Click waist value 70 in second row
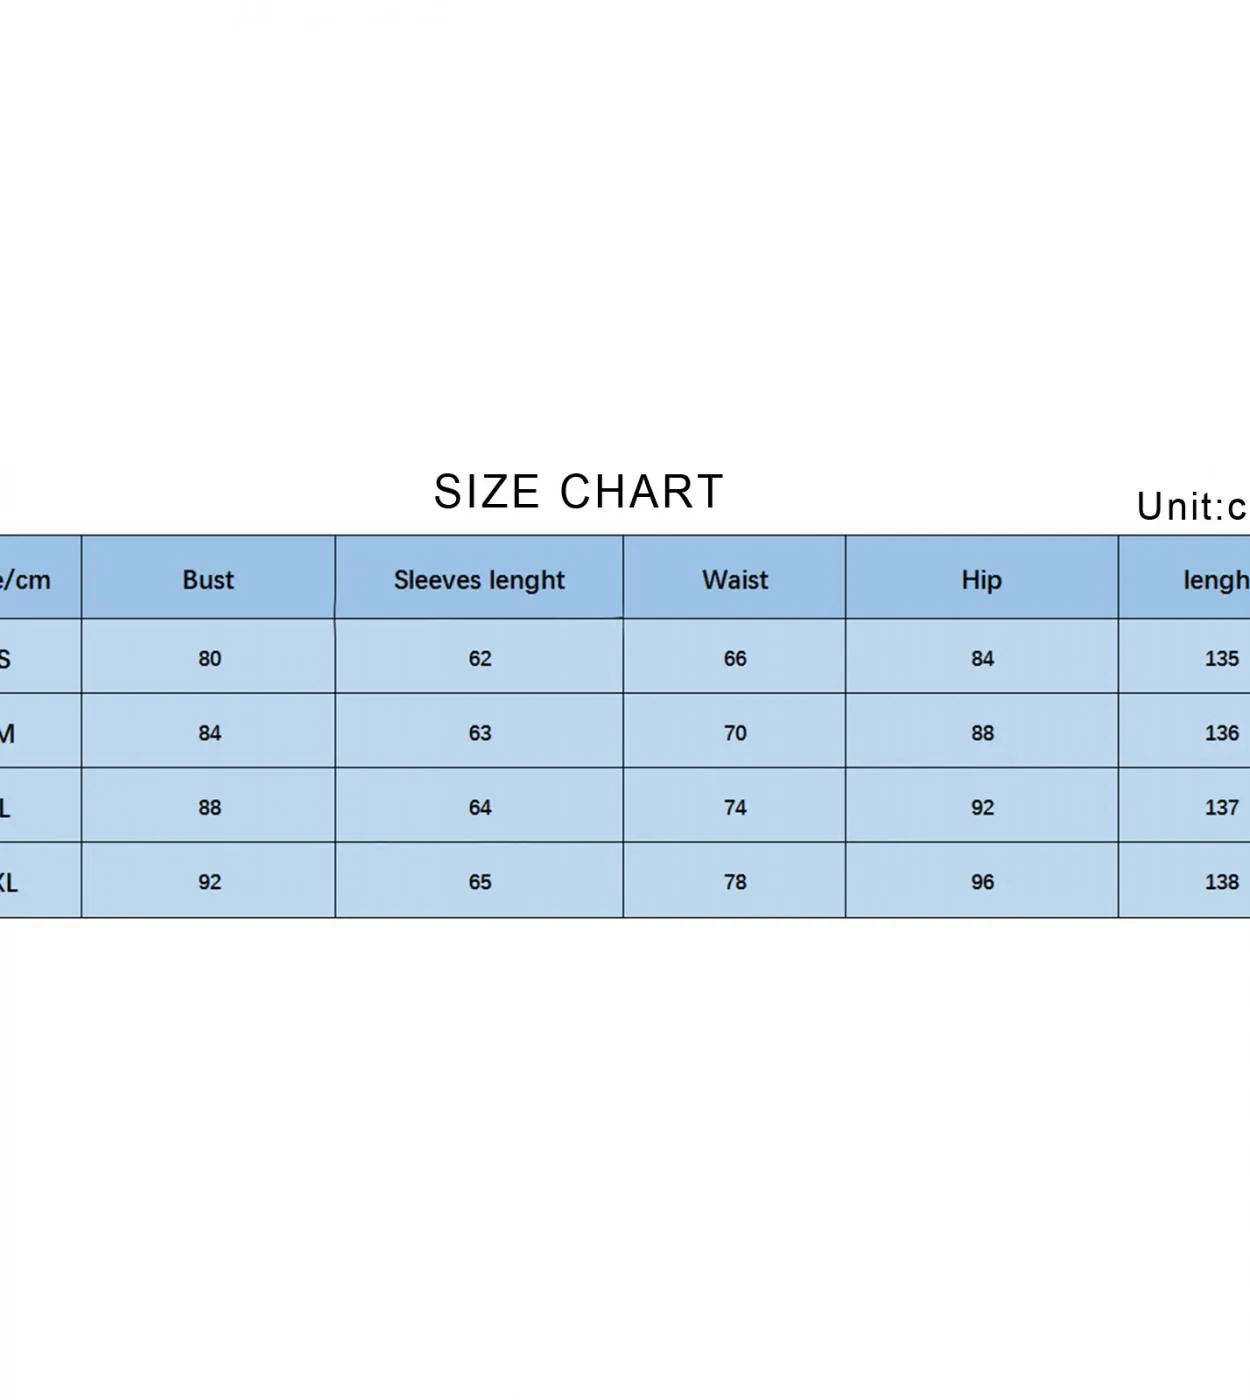Image resolution: width=1250 pixels, height=1400 pixels. point(735,733)
